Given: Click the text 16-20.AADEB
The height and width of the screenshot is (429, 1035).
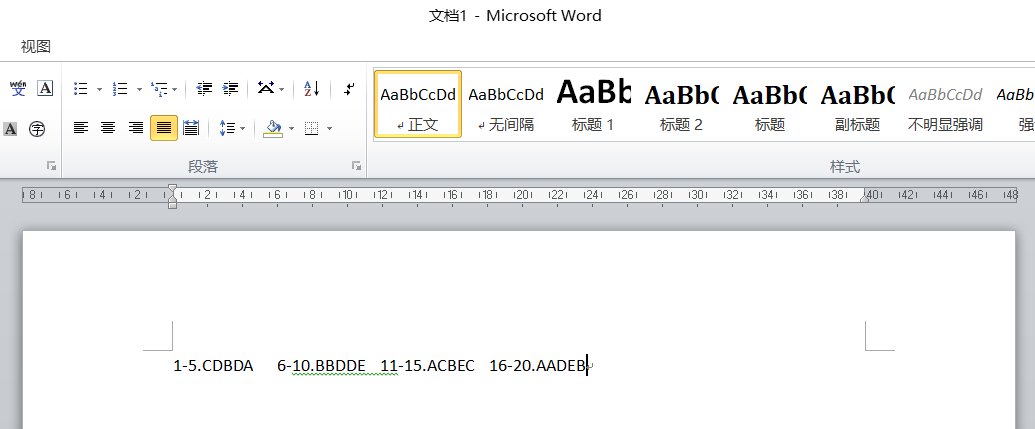Looking at the screenshot, I should pos(537,366).
